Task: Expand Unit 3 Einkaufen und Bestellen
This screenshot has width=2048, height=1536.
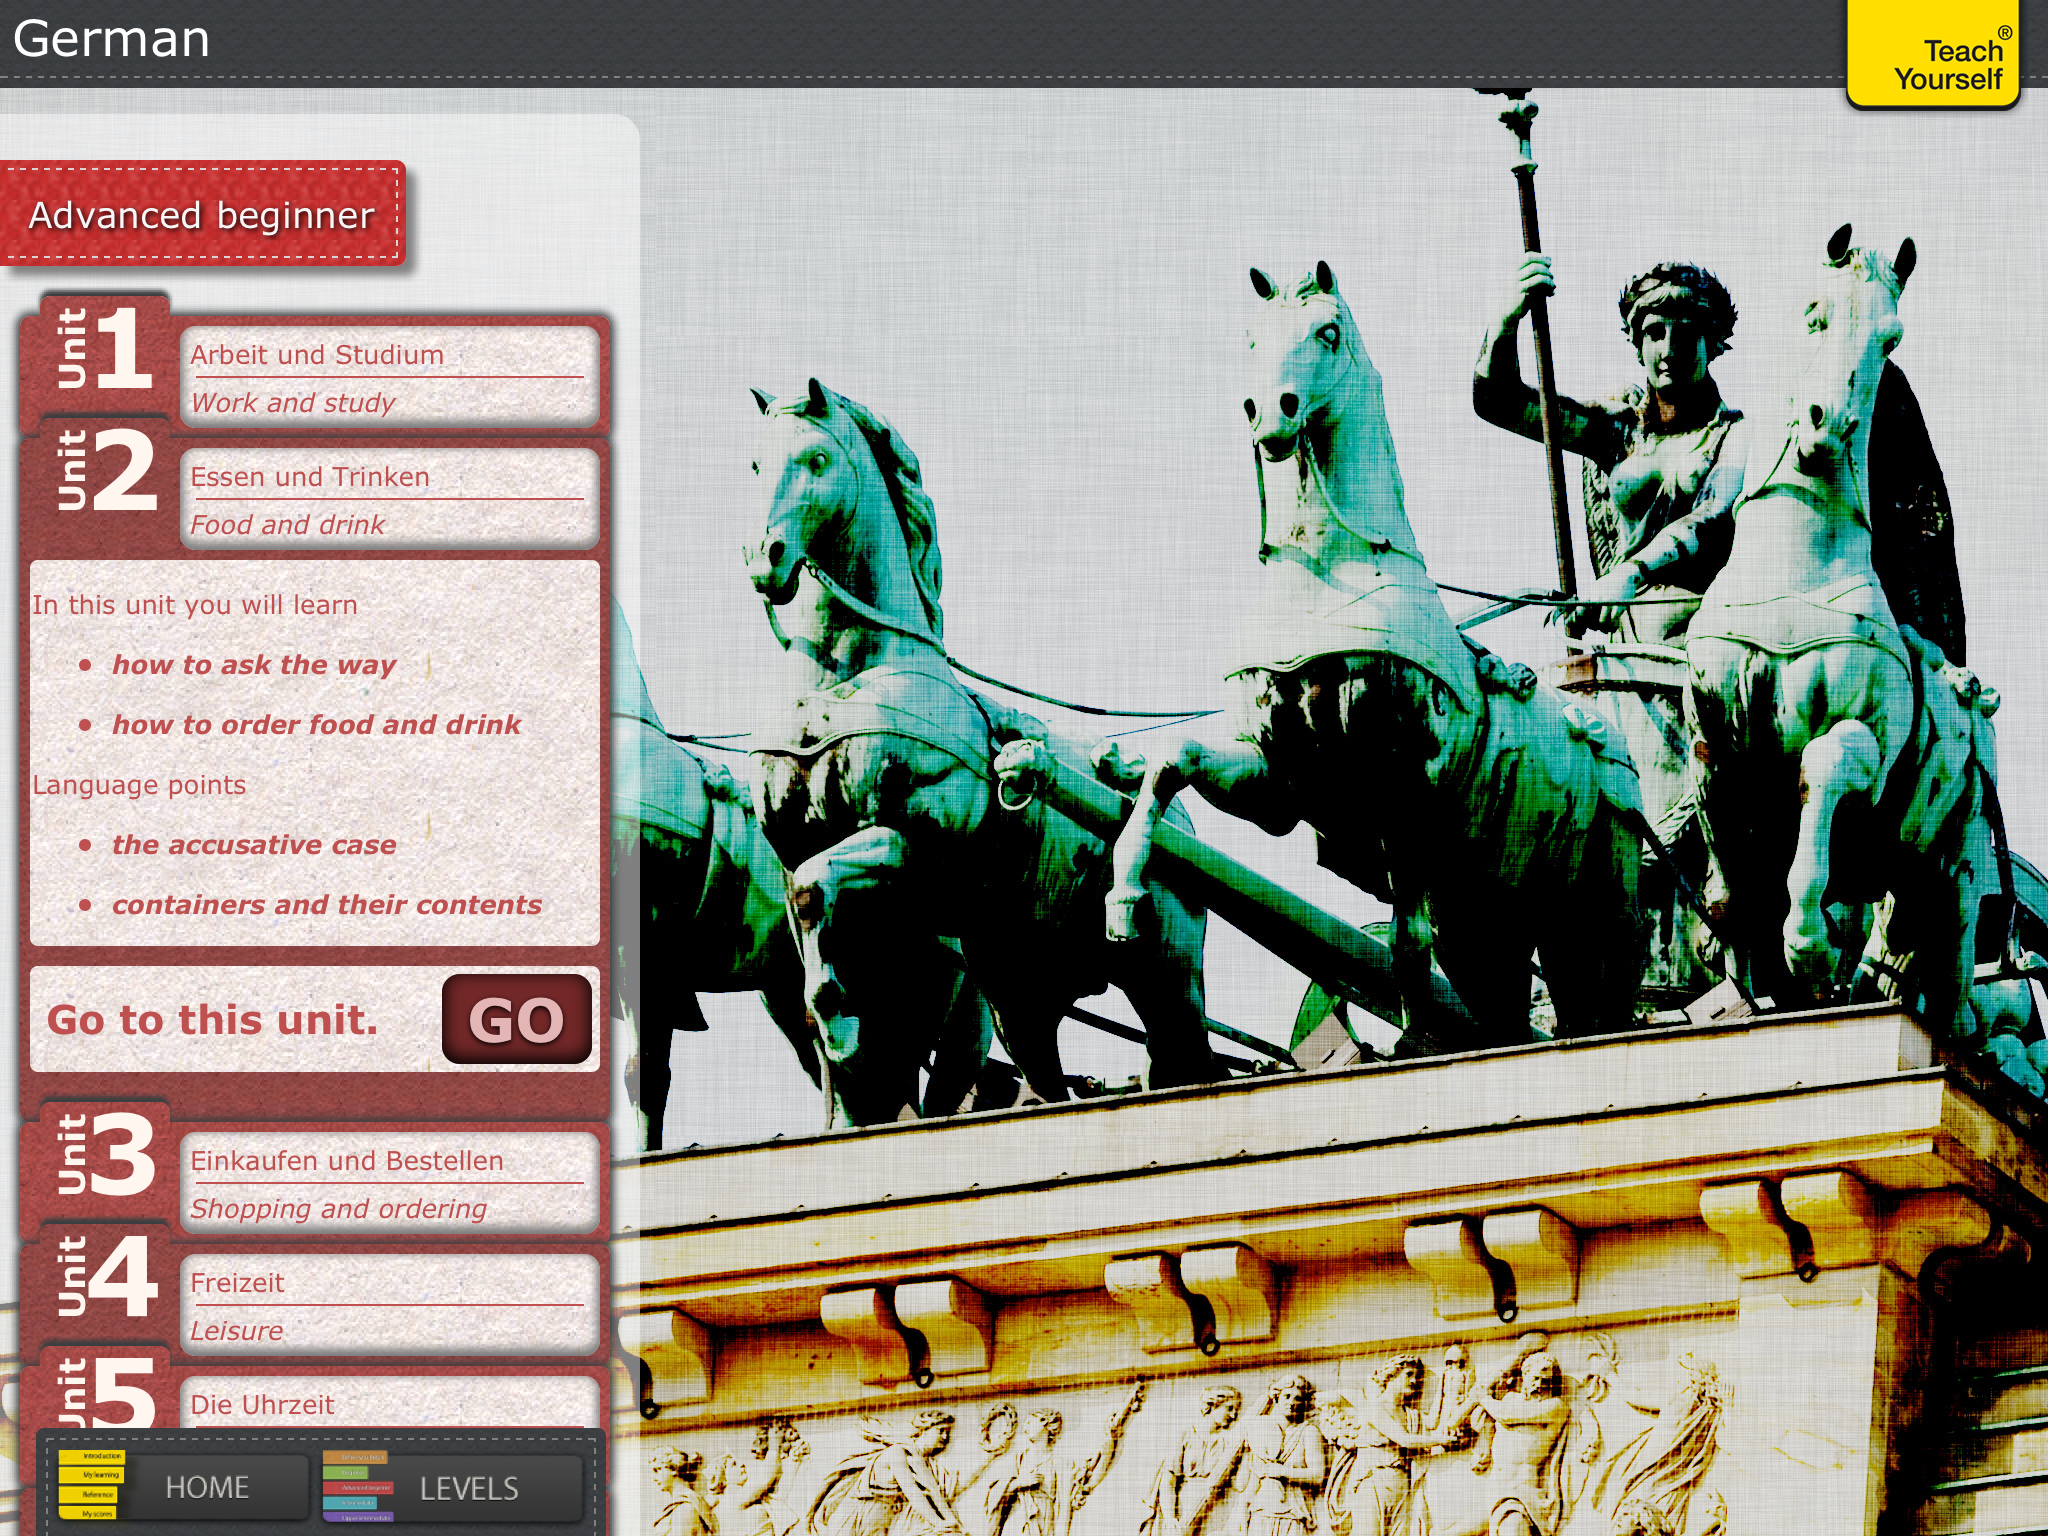Action: (x=388, y=1183)
